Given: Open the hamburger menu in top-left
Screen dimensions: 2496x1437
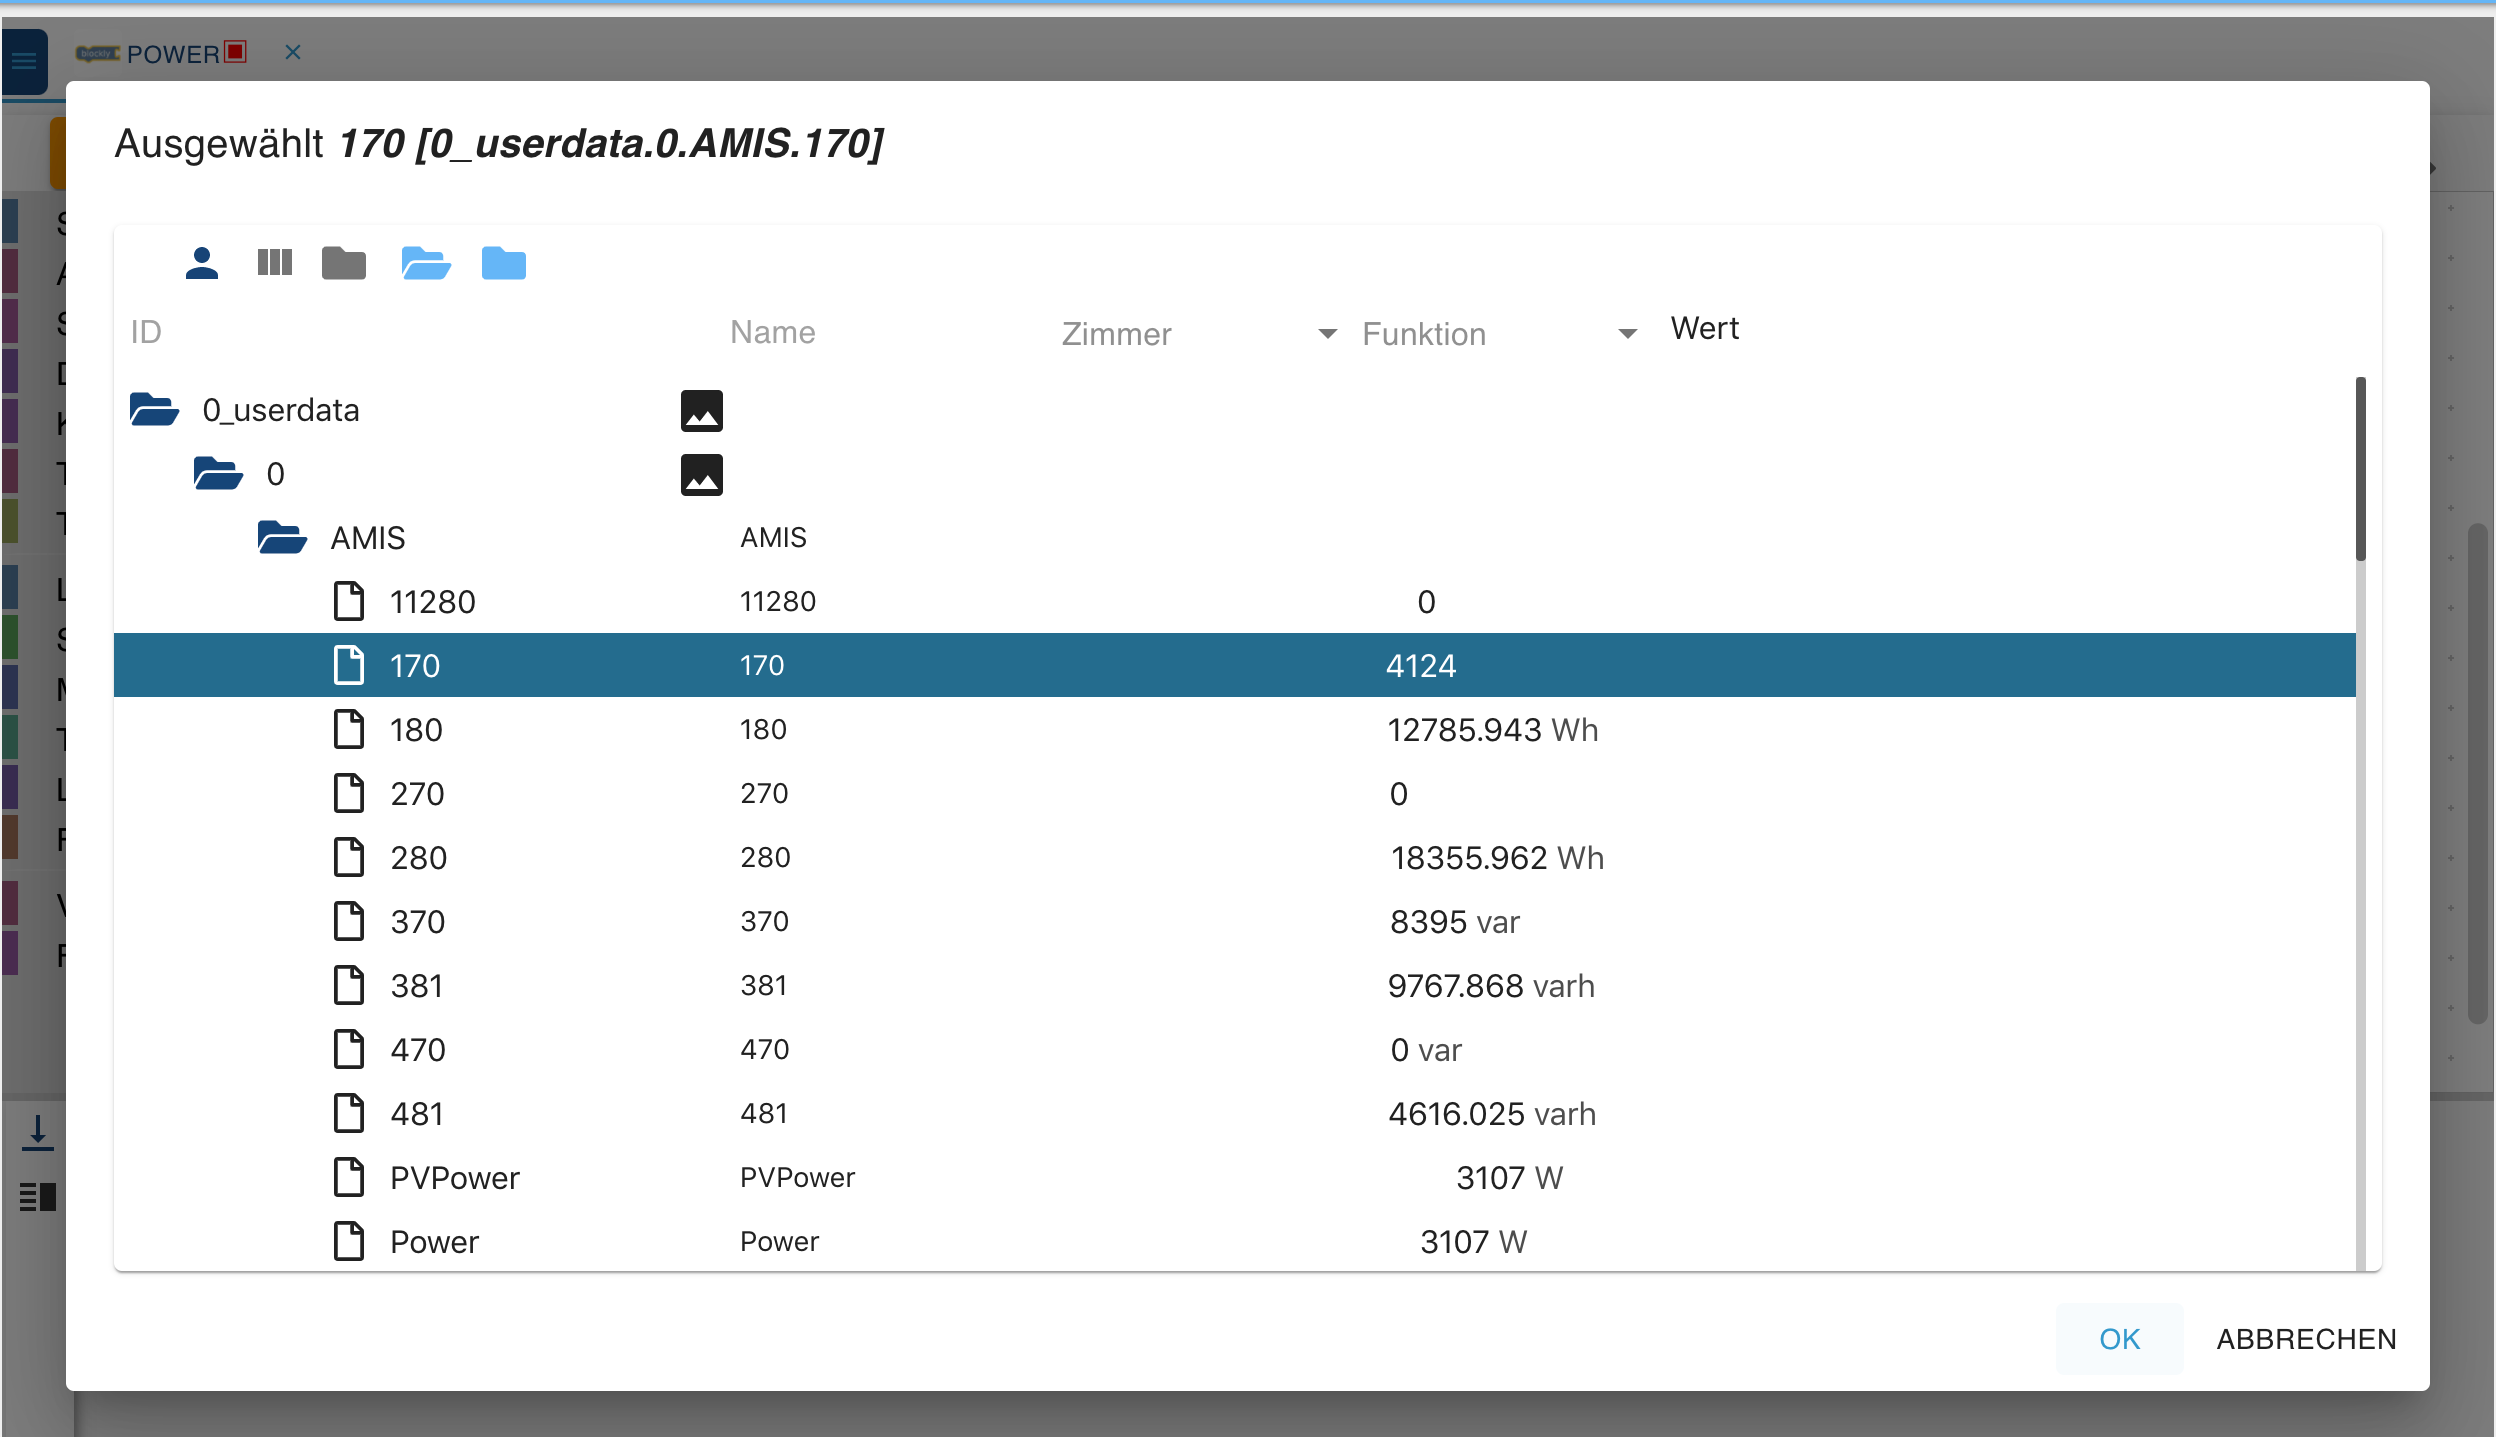Looking at the screenshot, I should (24, 61).
